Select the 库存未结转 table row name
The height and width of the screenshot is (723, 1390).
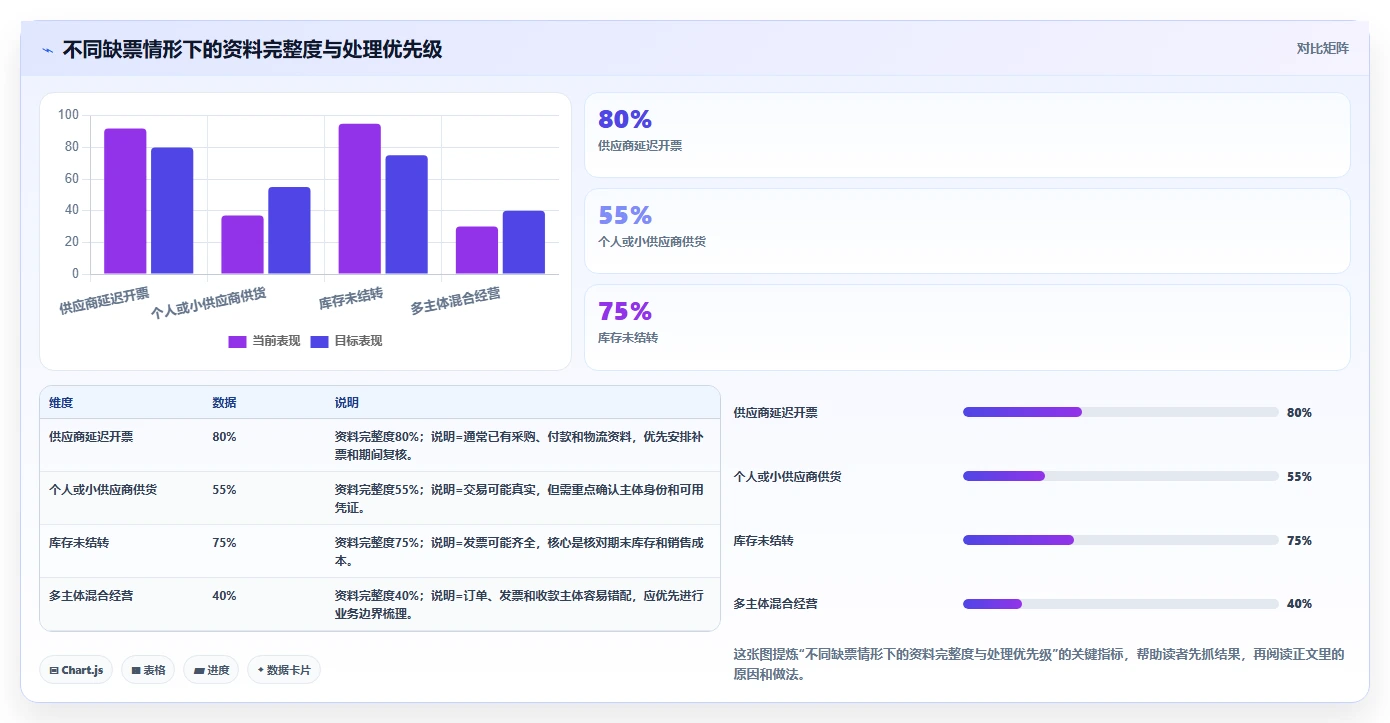(x=79, y=543)
